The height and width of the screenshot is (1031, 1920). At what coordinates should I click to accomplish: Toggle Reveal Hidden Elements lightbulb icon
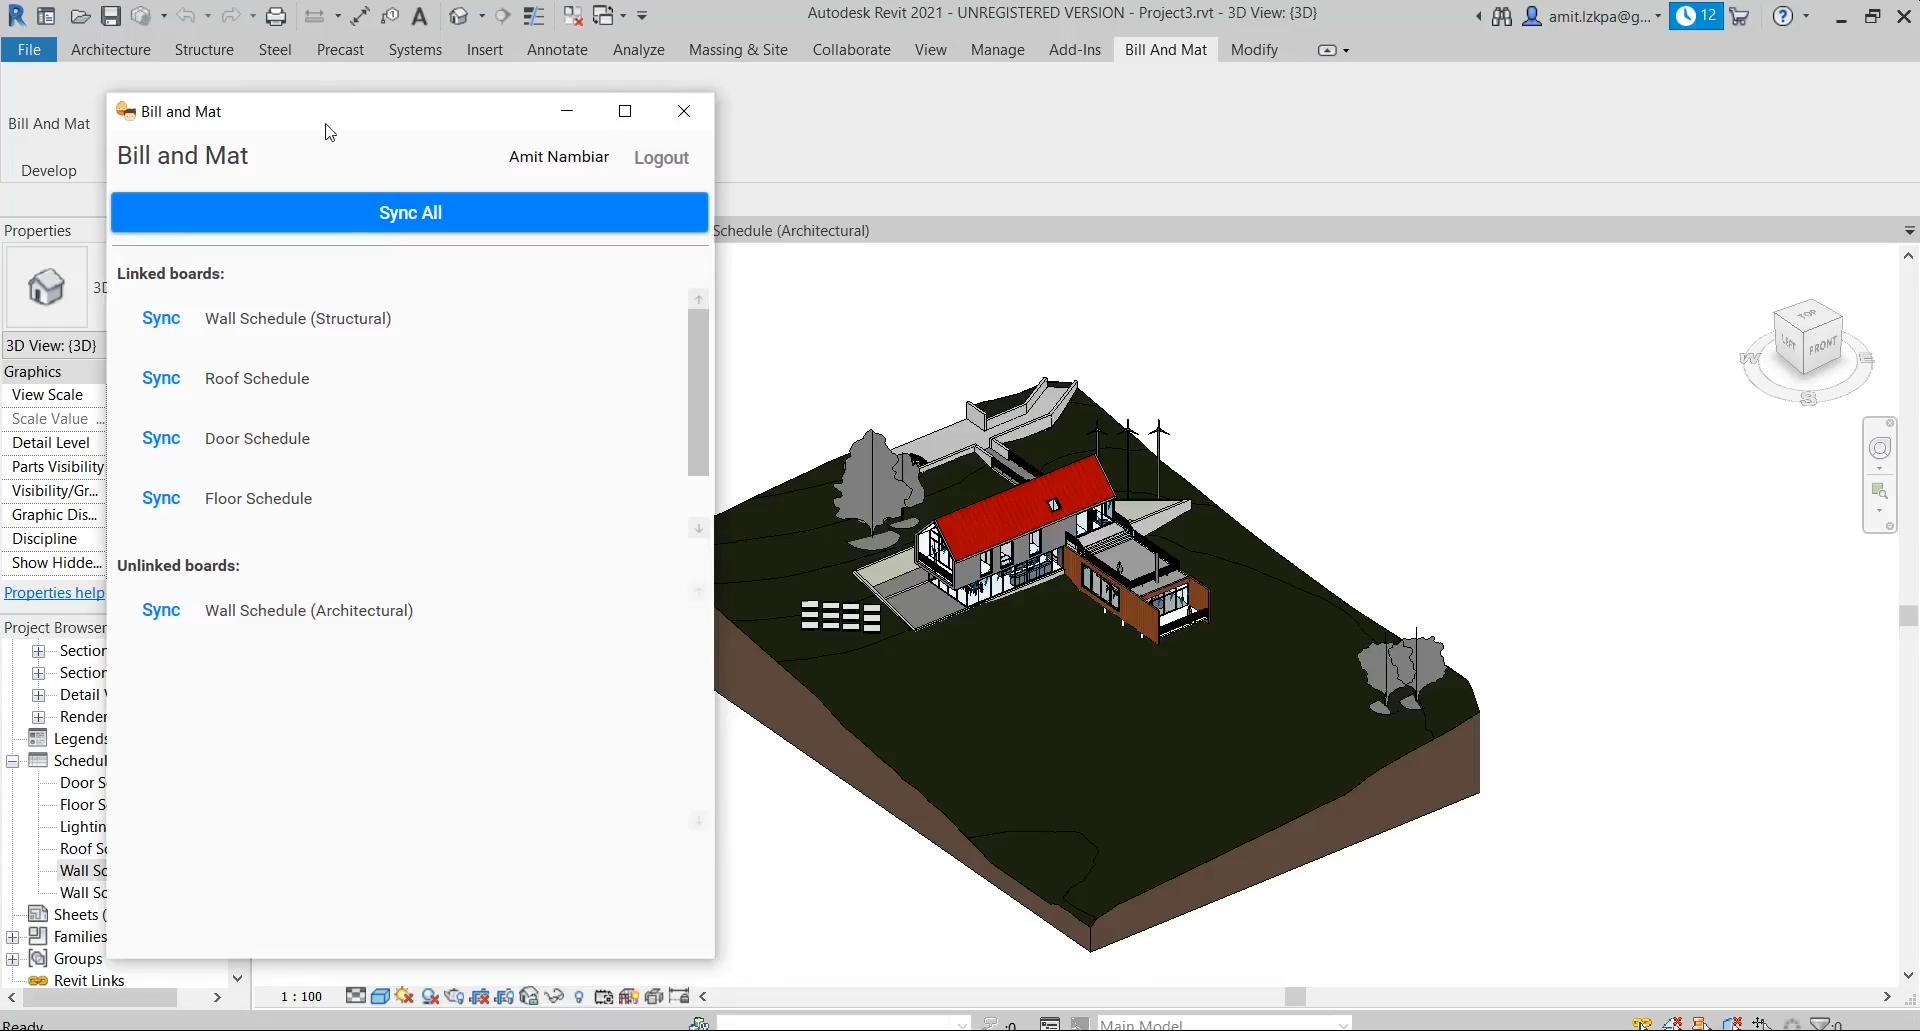coord(579,996)
